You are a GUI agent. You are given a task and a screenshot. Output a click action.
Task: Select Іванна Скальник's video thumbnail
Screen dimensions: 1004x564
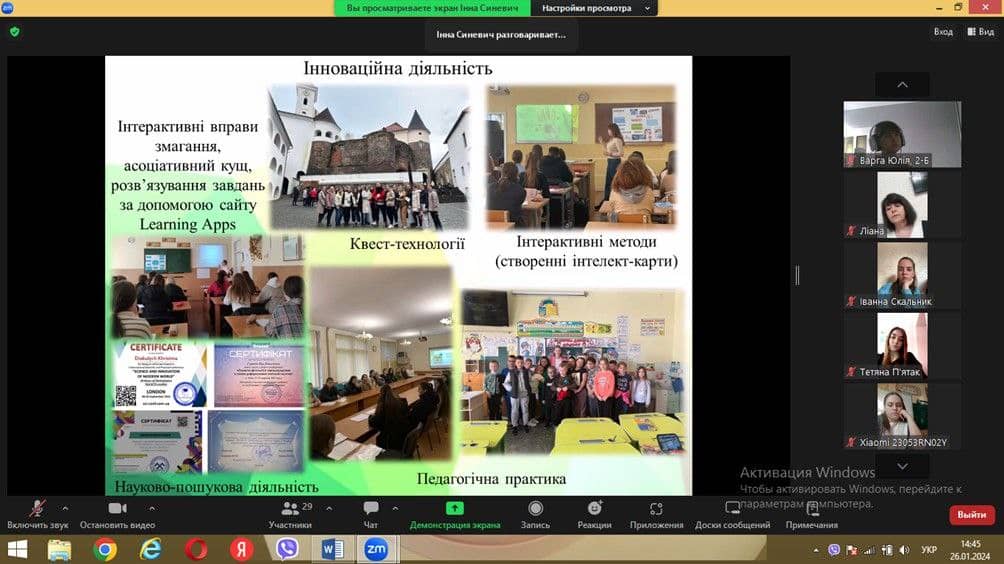pos(902,274)
